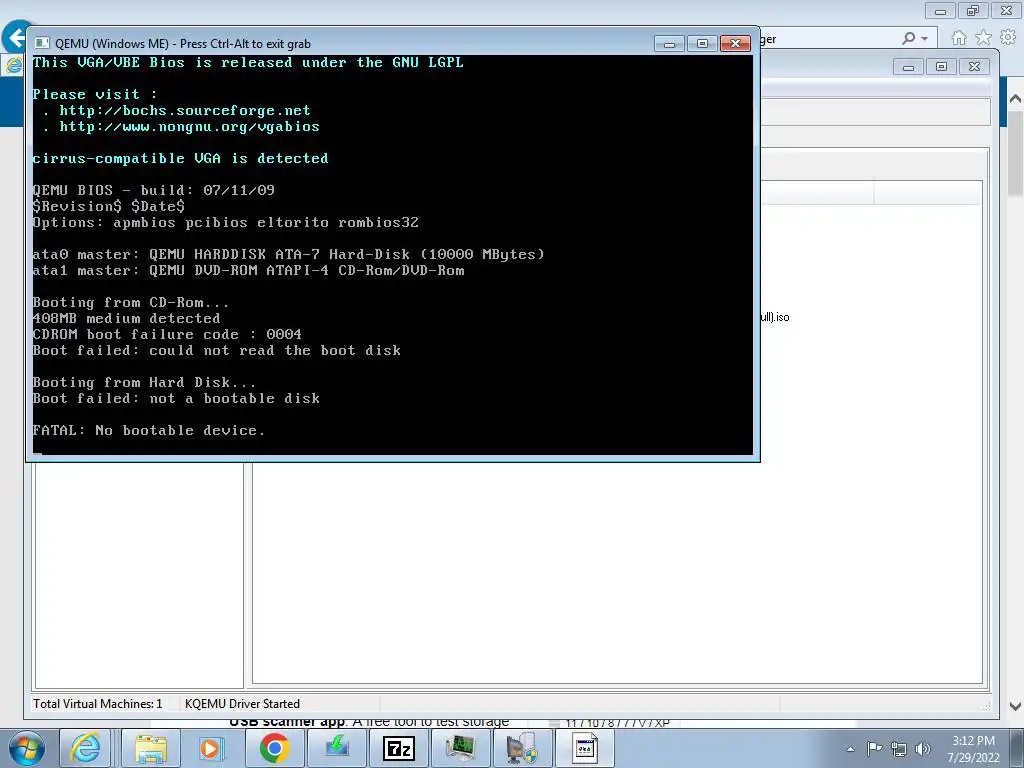The width and height of the screenshot is (1024, 768).
Task: Minimize the QEMU Manager window behind
Action: coord(908,67)
